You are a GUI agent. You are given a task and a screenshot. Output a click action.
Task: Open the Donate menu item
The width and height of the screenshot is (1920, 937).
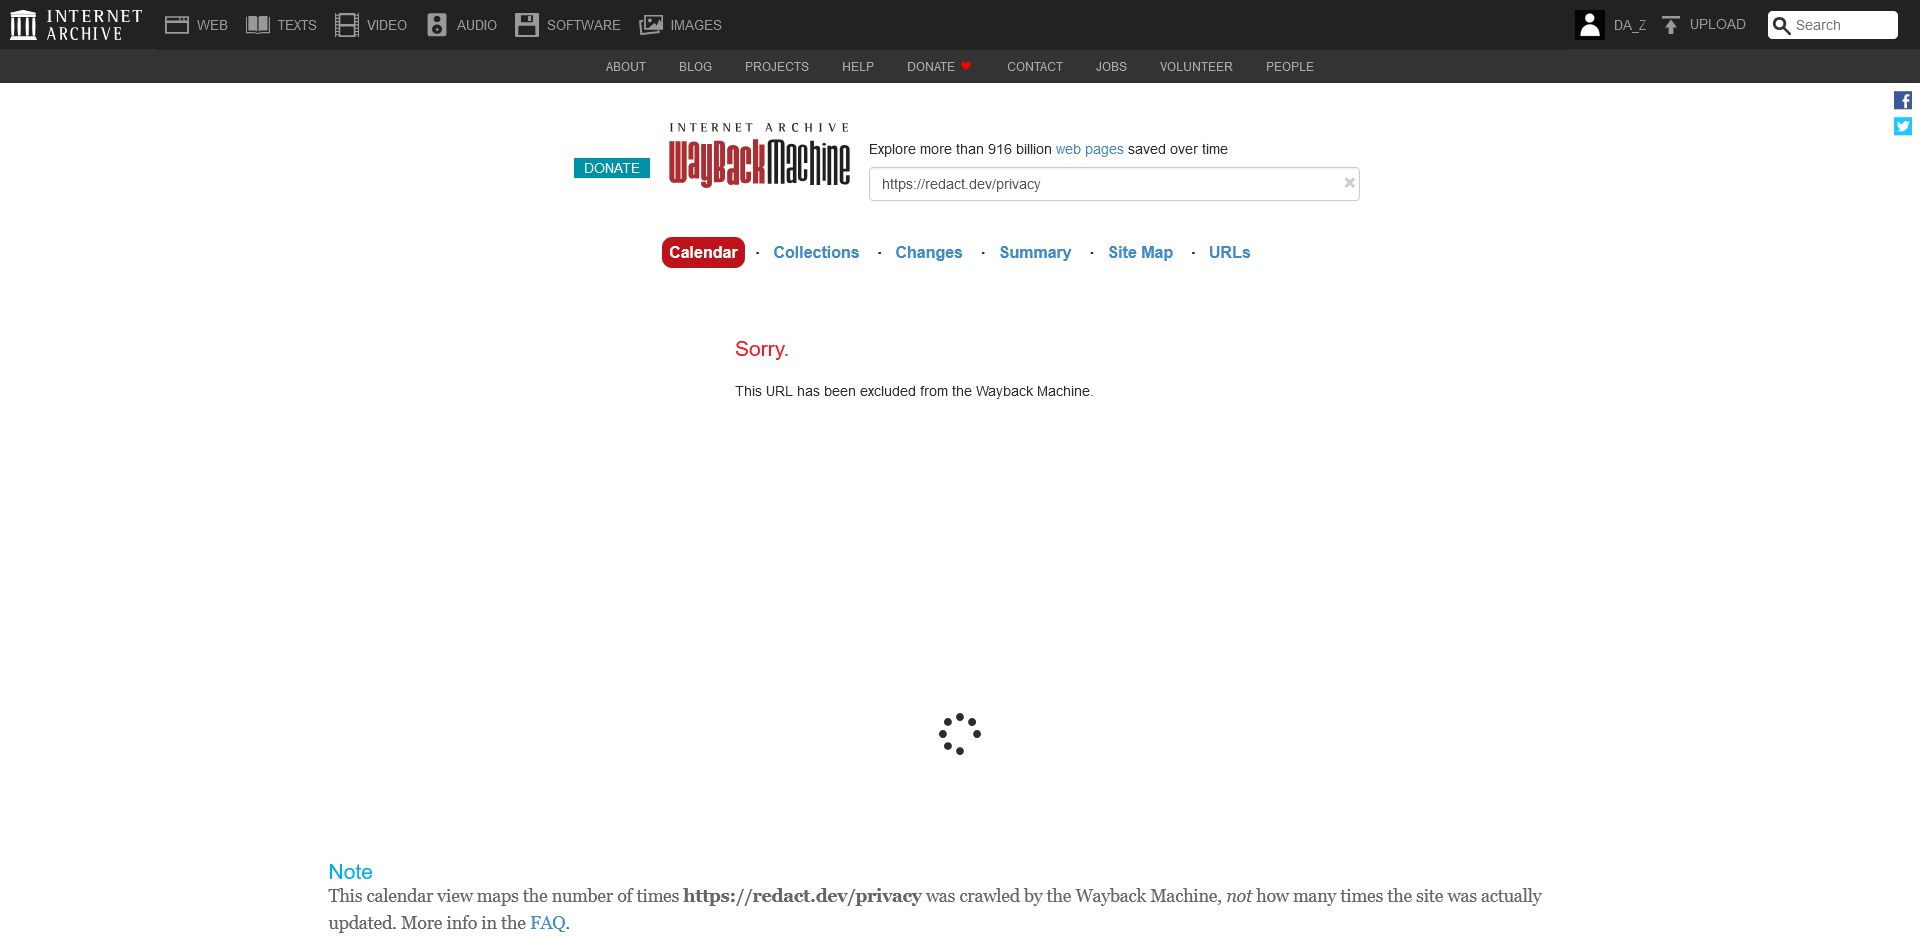(939, 67)
